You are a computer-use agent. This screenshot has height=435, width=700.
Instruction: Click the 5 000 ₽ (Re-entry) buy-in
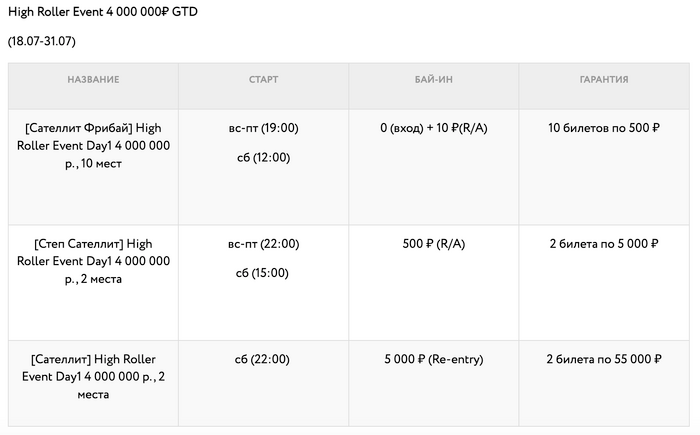coord(433,359)
